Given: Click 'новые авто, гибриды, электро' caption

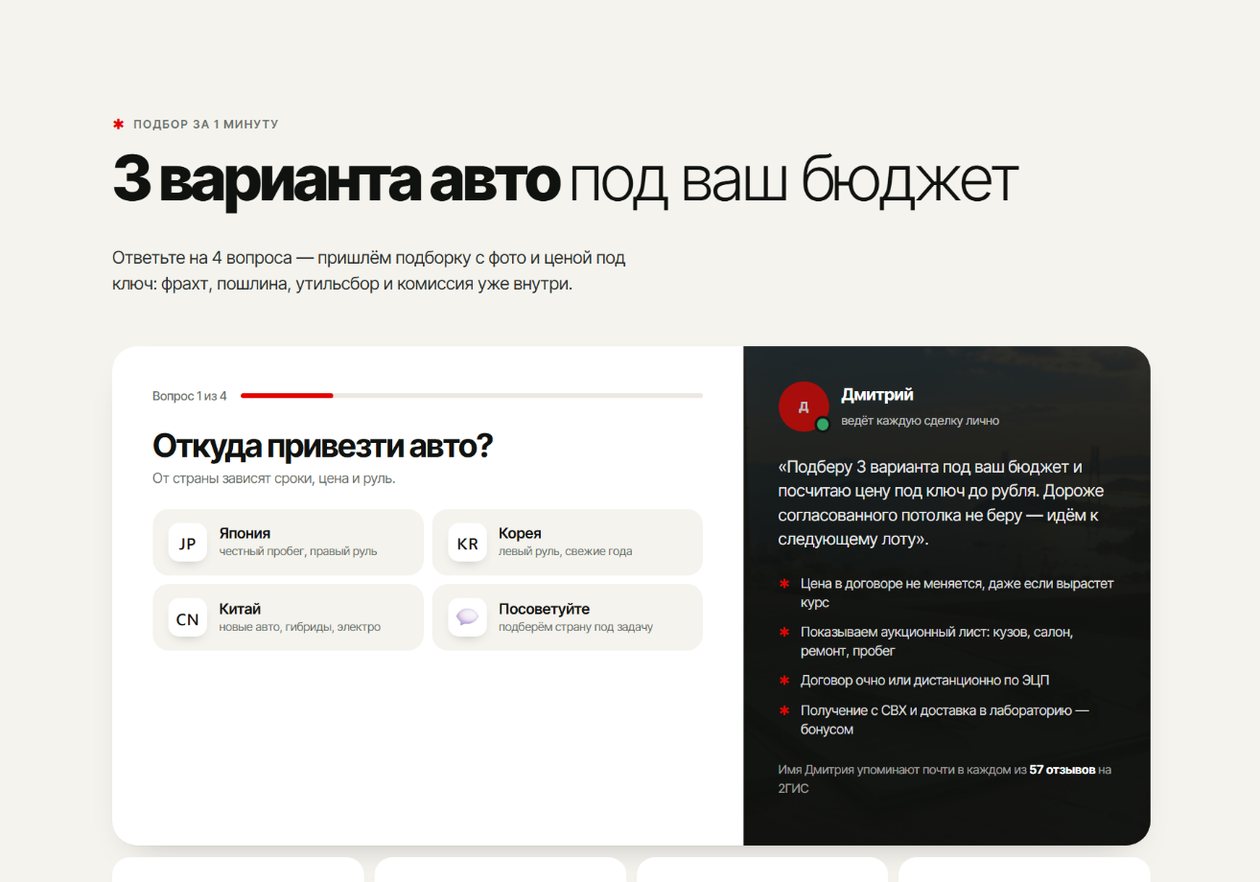Looking at the screenshot, I should click(300, 627).
